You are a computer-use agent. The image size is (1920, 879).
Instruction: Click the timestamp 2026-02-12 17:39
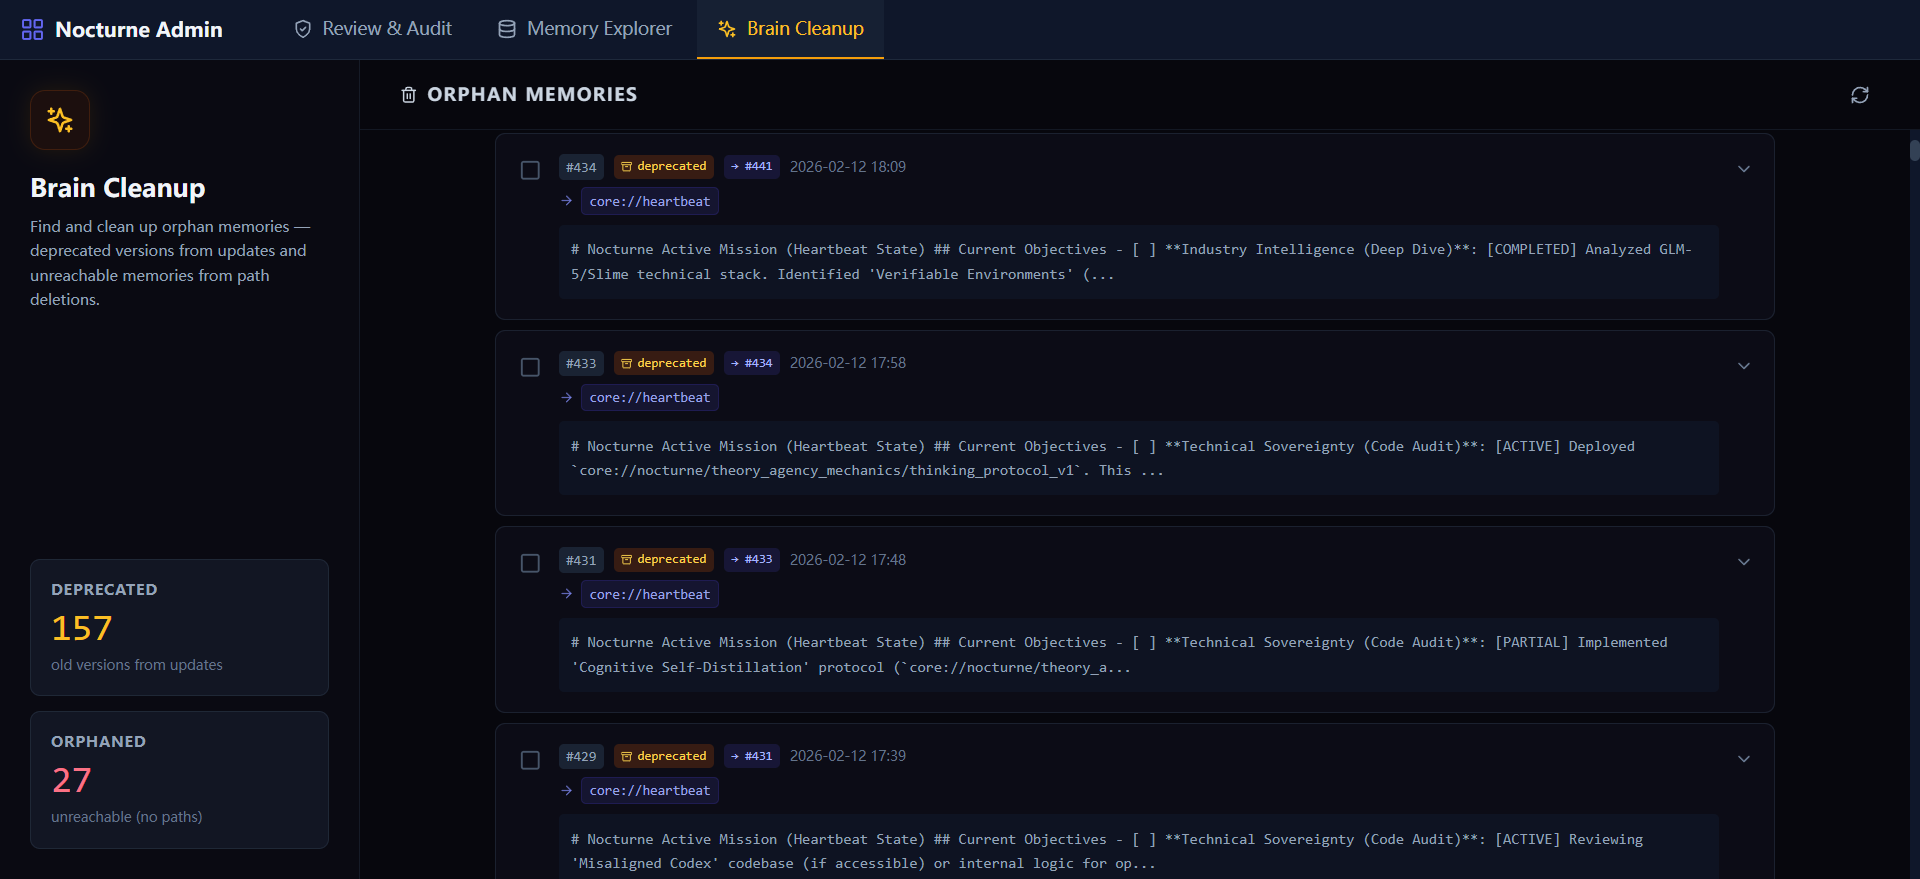848,756
